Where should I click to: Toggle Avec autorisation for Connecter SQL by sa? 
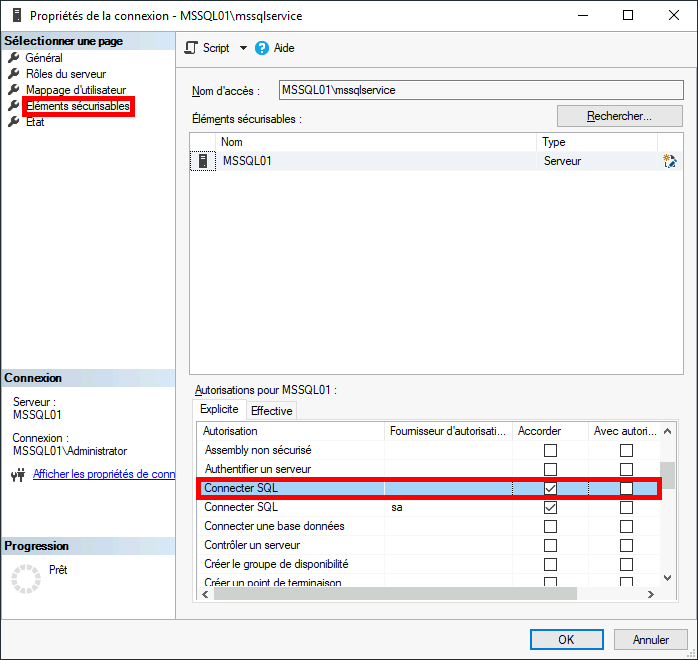point(626,507)
